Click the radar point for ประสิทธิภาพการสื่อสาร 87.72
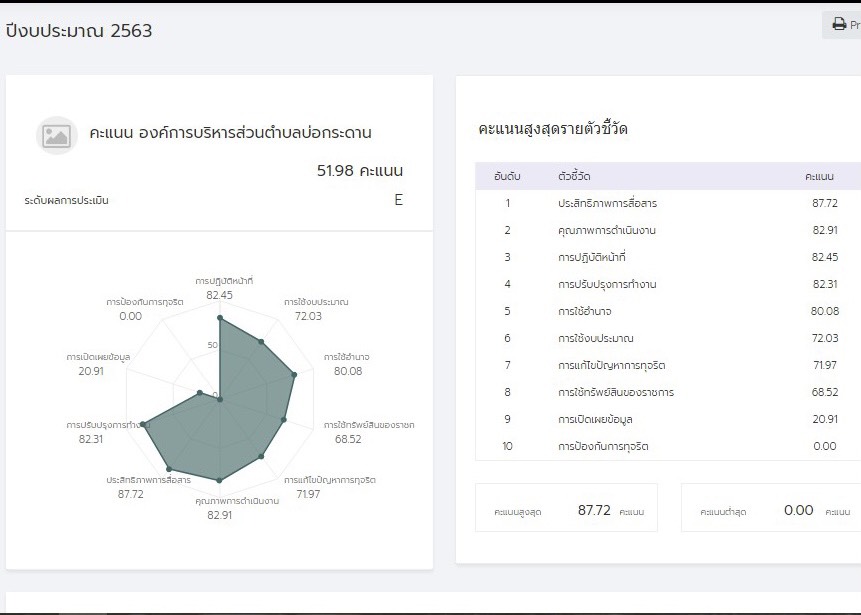 coord(169,468)
